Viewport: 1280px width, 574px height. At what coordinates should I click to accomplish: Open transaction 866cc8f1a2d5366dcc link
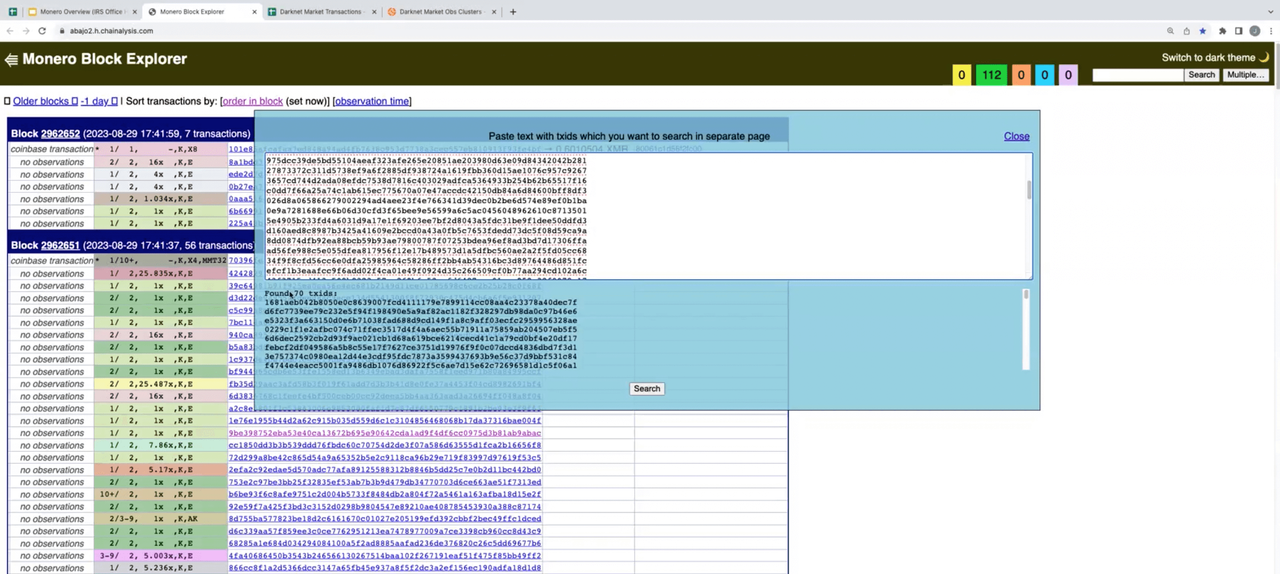tap(385, 568)
